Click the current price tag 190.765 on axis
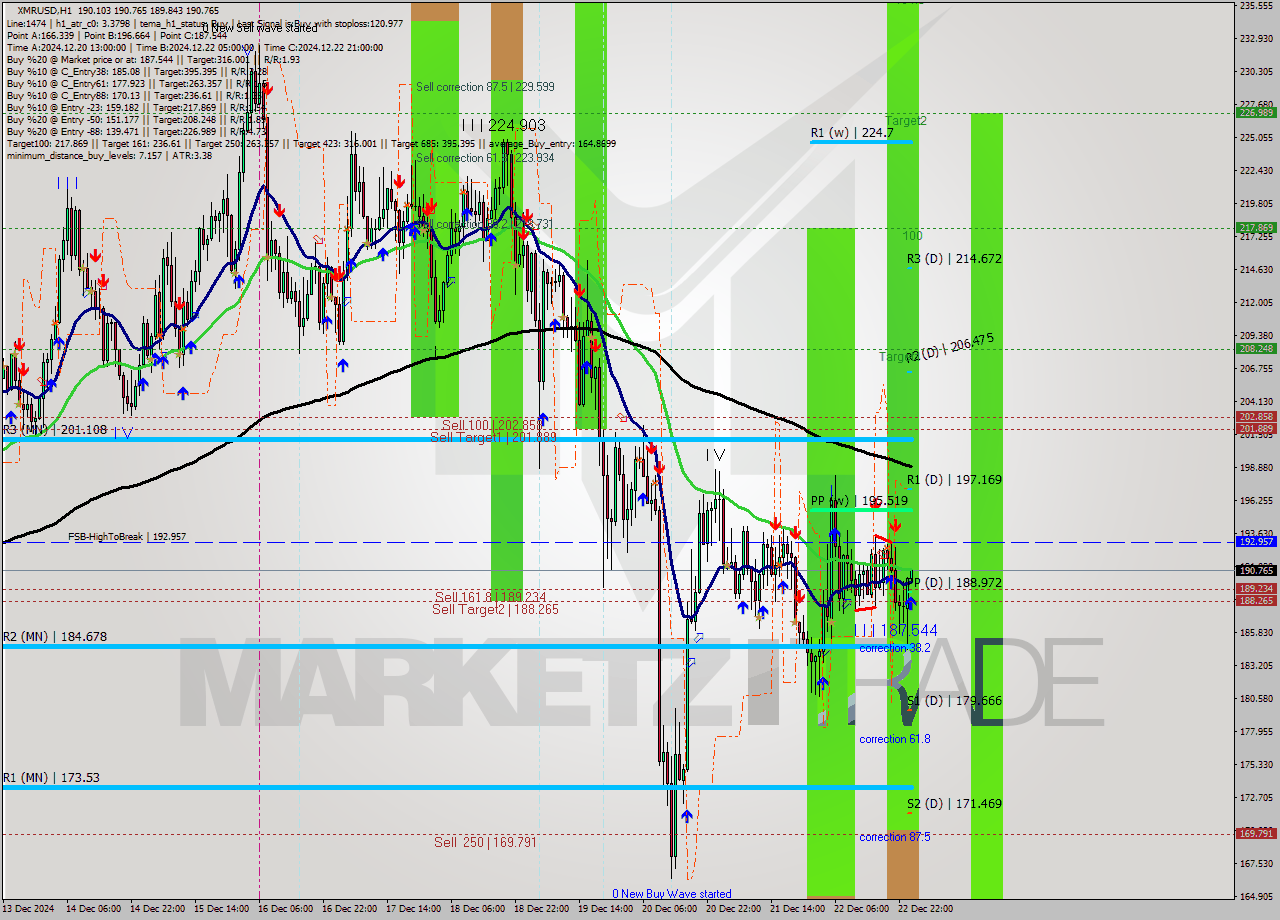Viewport: 1280px width, 920px height. pyautogui.click(x=1256, y=571)
